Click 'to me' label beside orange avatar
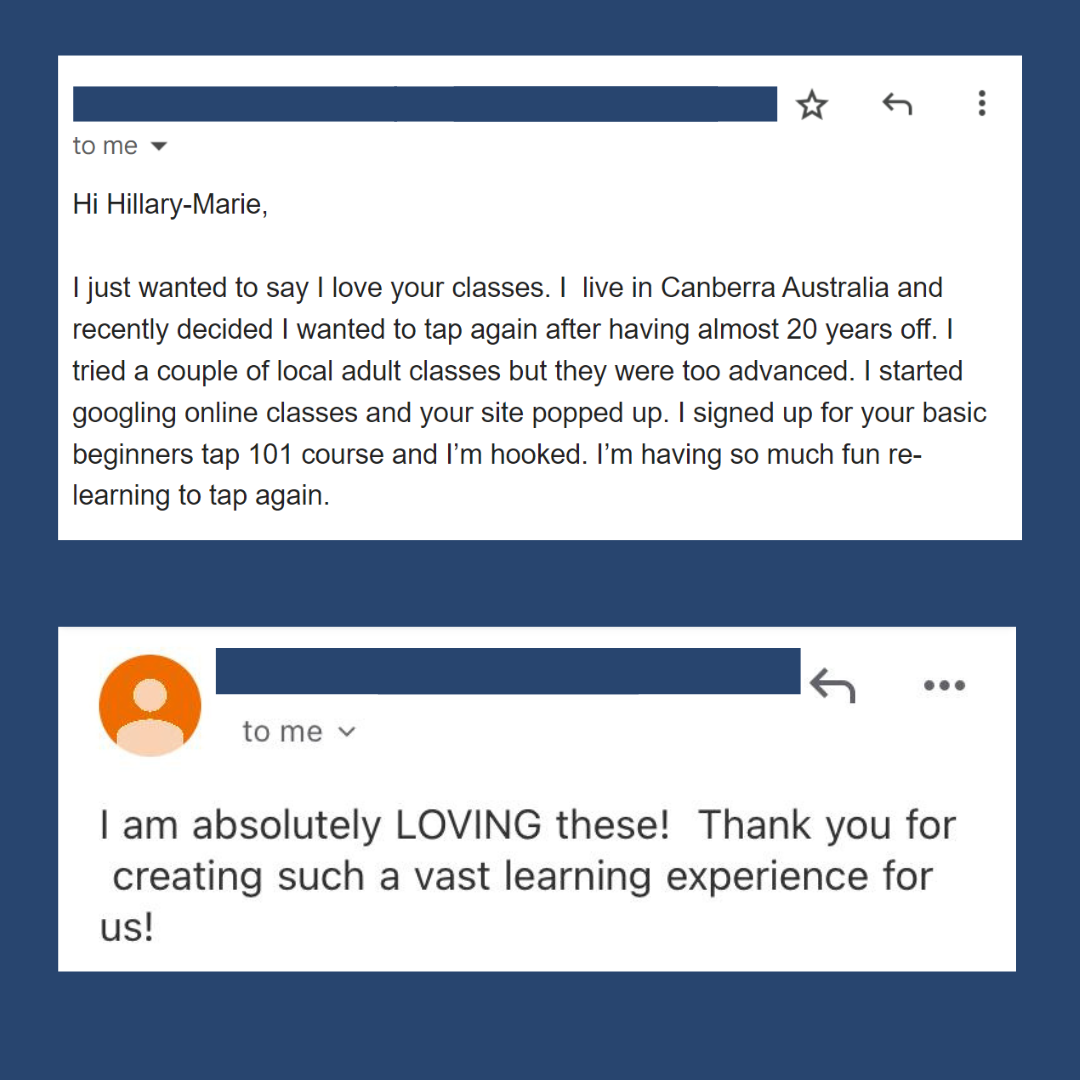This screenshot has height=1080, width=1080. click(x=282, y=732)
